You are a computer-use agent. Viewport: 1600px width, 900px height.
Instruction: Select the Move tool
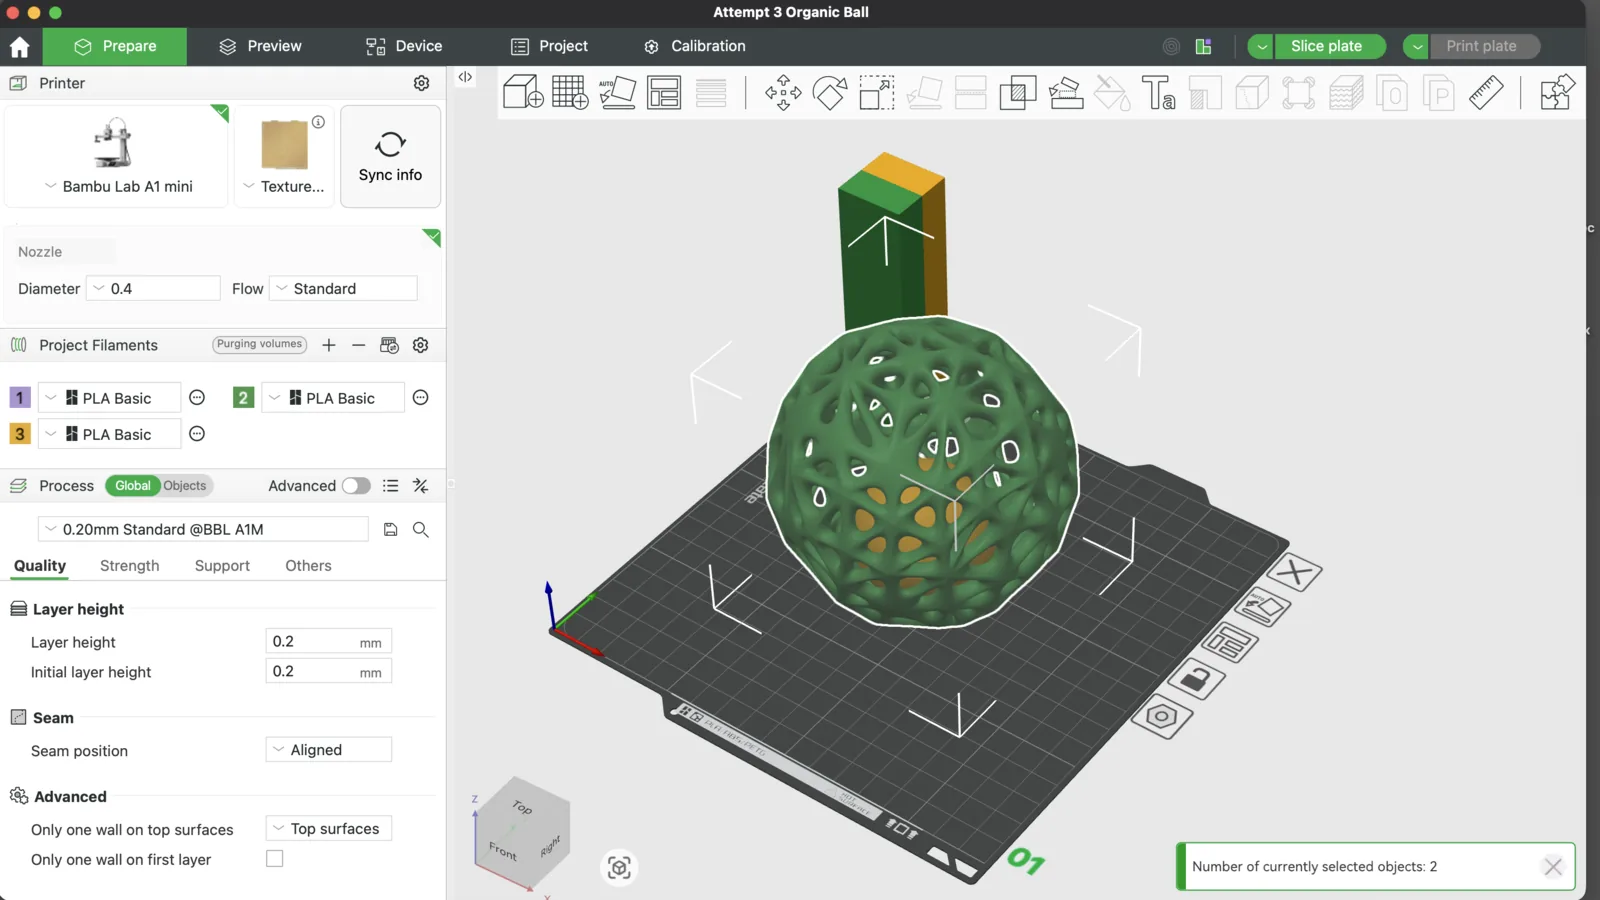point(783,93)
